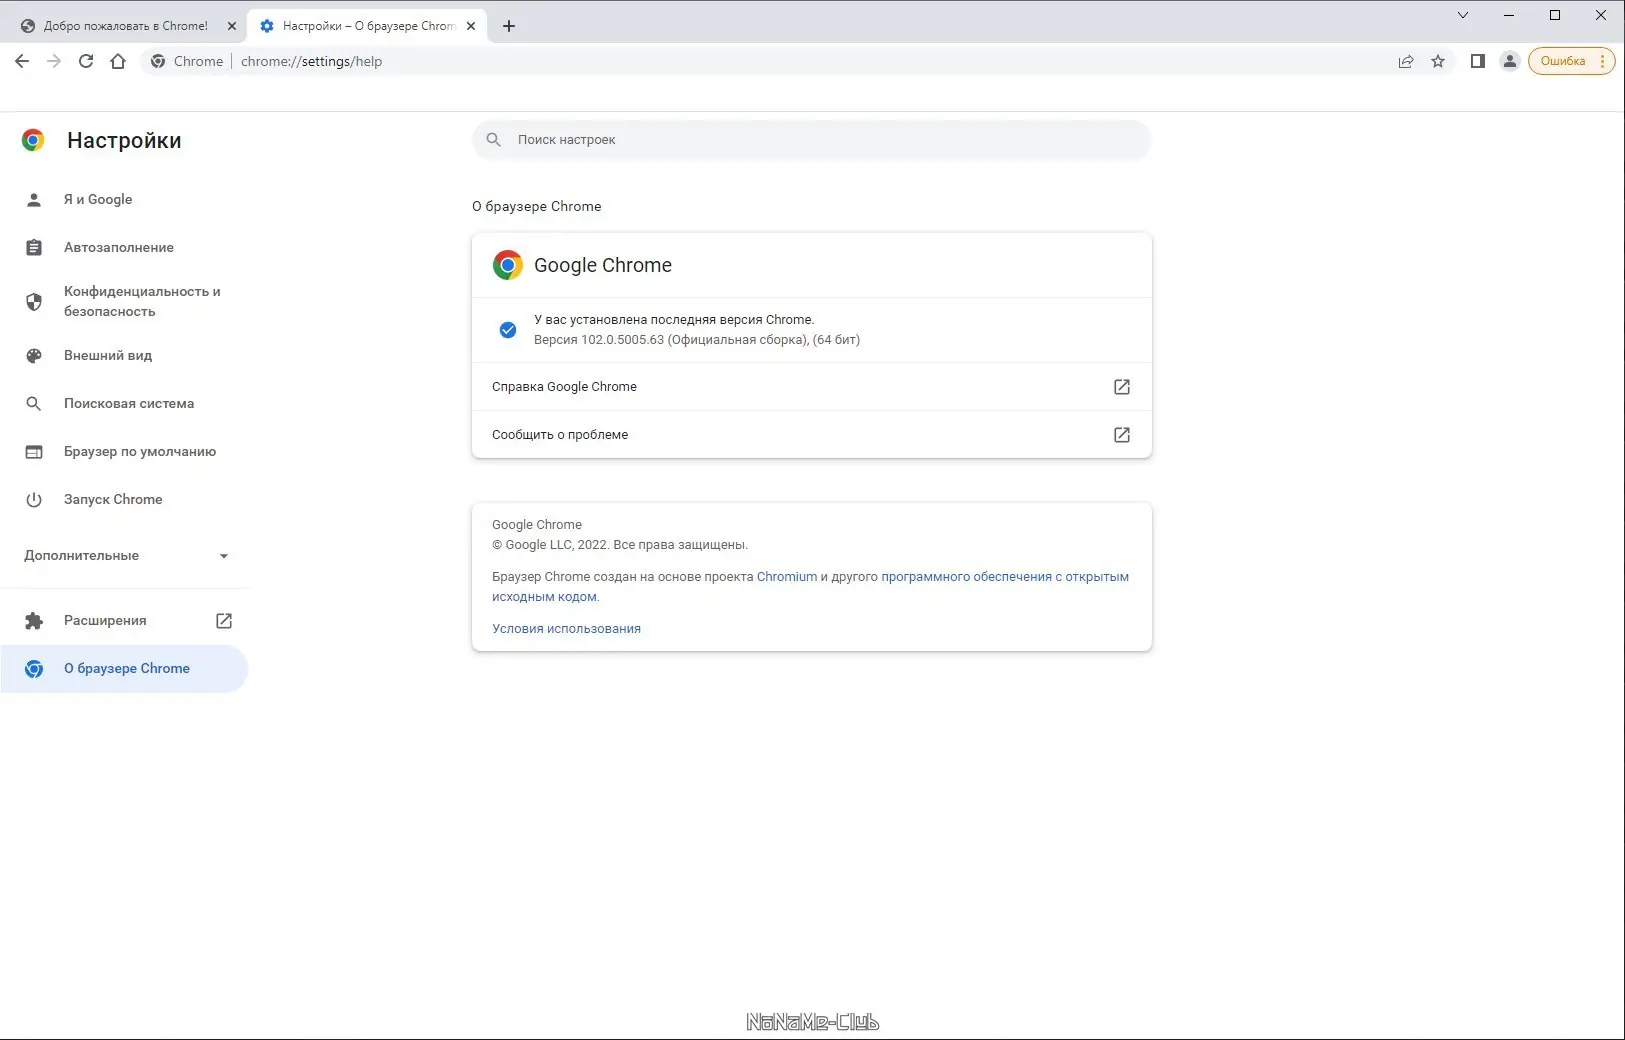Open Внешний вид settings section
Screen dimensions: 1625x1040
pos(108,355)
